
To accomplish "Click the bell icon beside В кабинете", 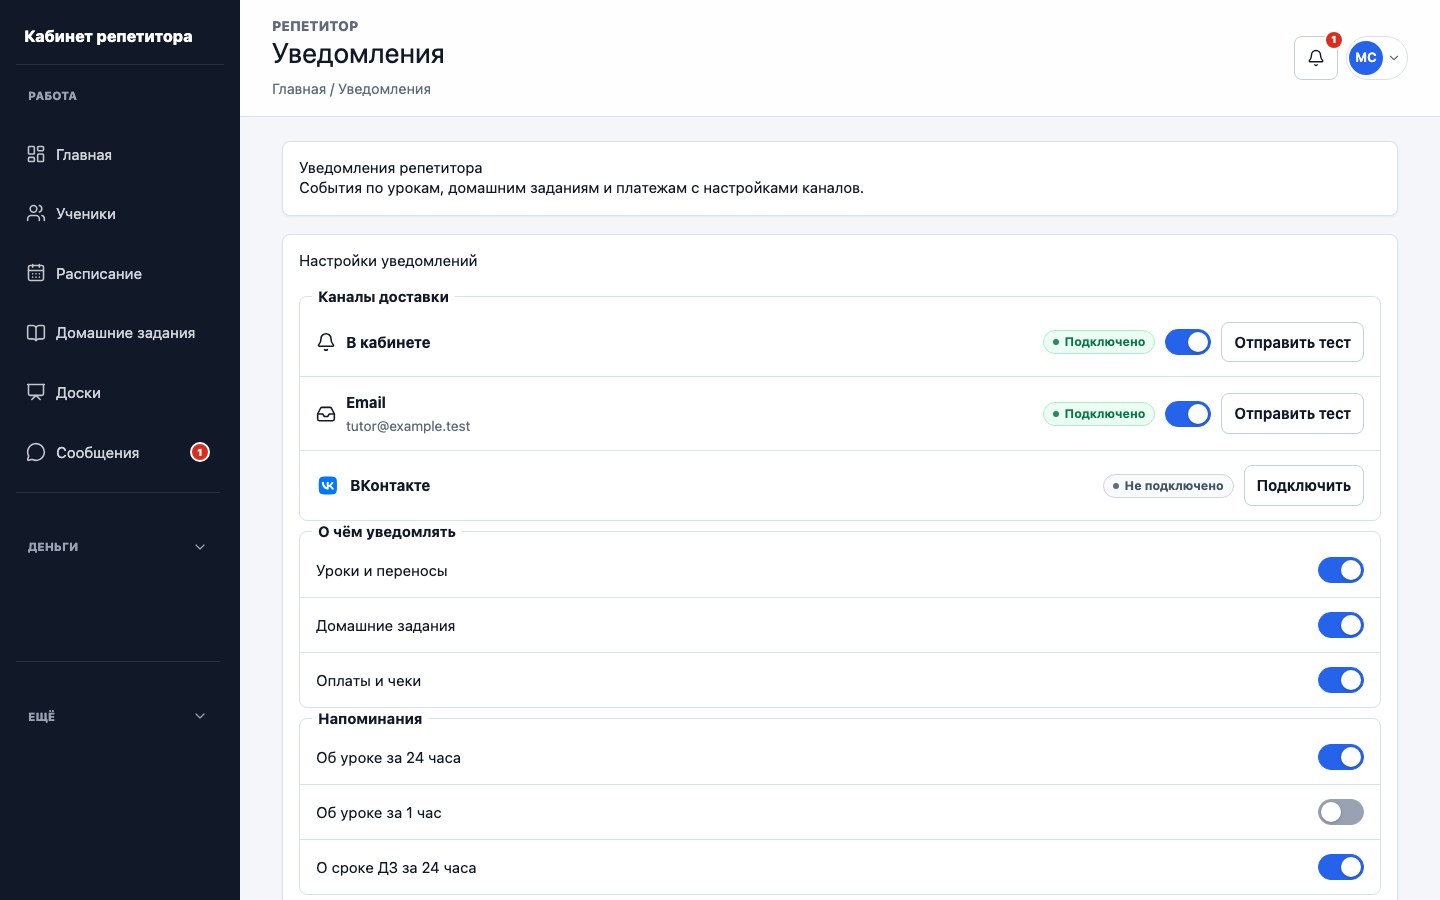I will coord(326,342).
